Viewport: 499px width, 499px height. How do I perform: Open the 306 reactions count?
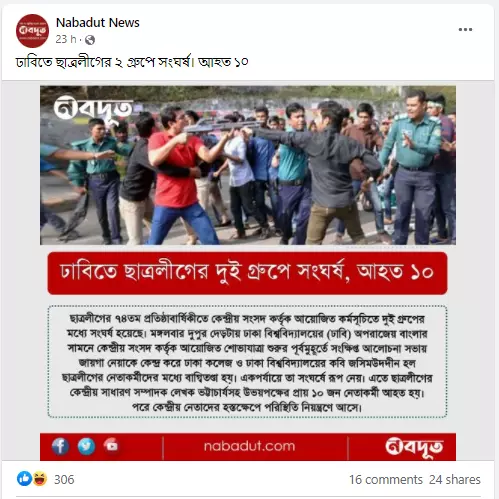point(64,480)
